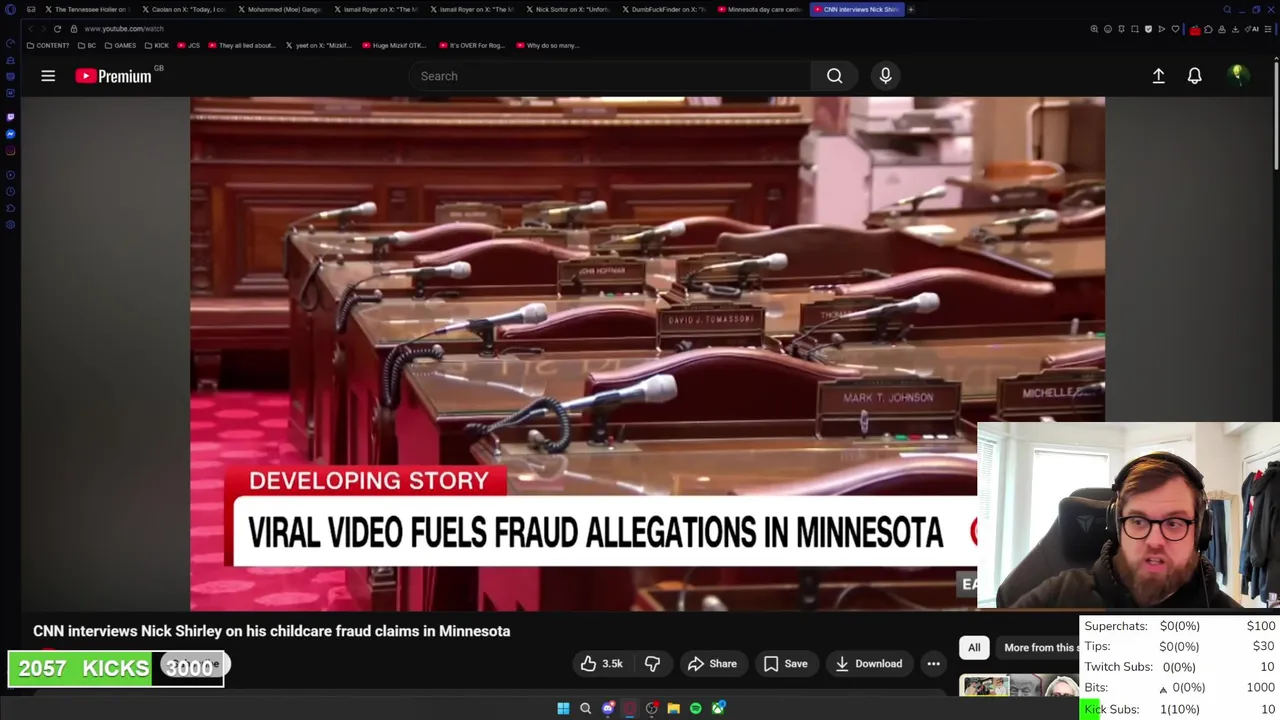This screenshot has width=1280, height=720.
Task: Switch to The Tennessee Holler tab
Action: click(87, 9)
